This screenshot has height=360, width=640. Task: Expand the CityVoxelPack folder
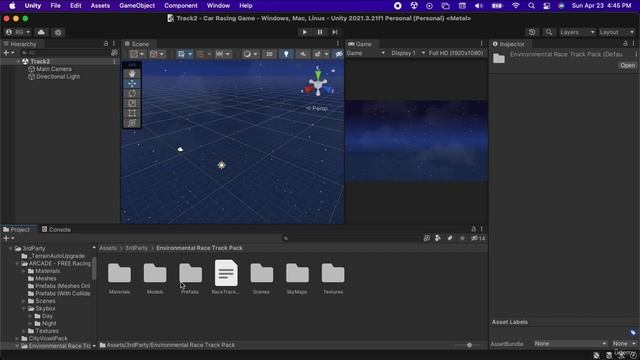[x=17, y=339]
